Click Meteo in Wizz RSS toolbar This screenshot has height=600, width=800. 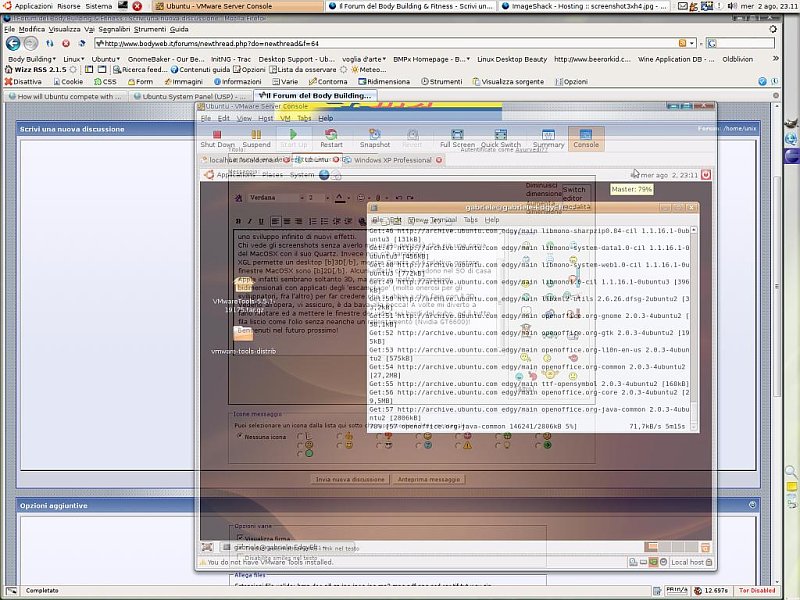tap(368, 69)
